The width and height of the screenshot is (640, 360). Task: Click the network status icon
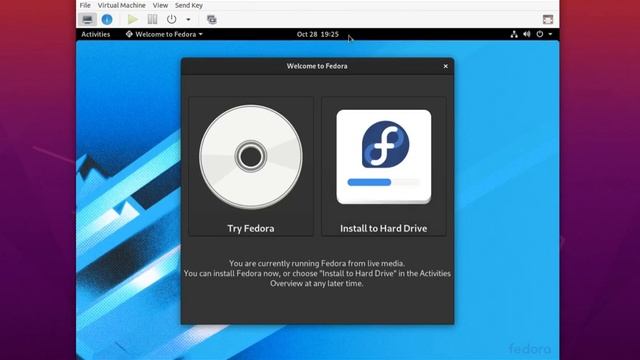(x=514, y=34)
